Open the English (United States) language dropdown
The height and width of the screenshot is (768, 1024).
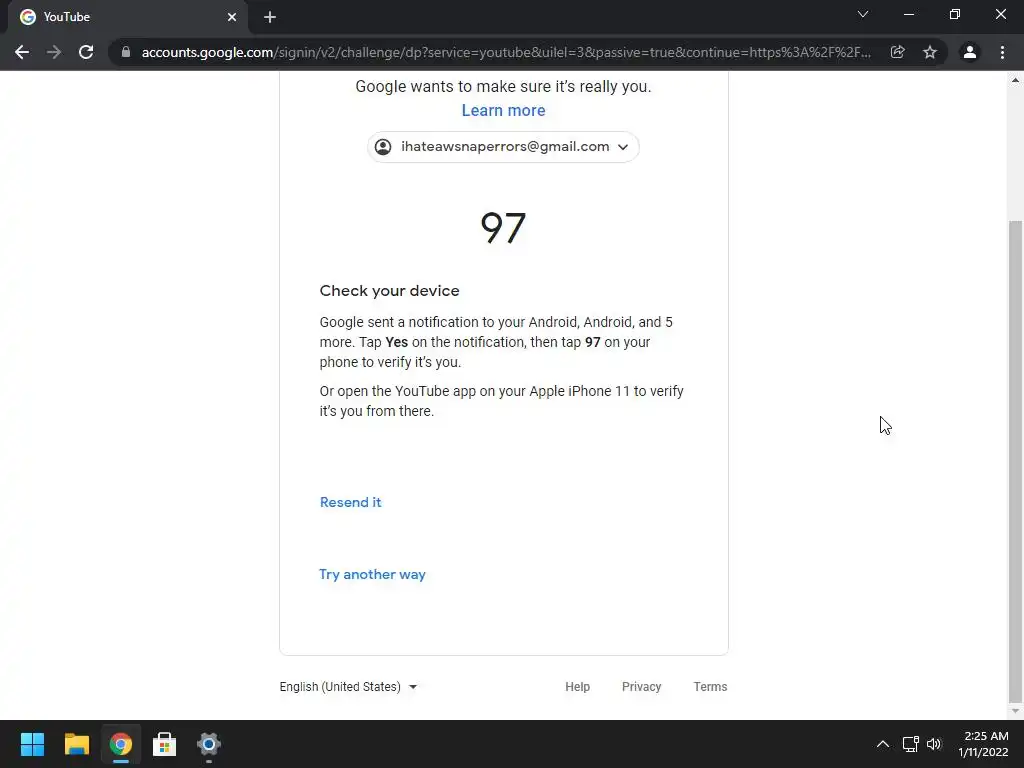(348, 687)
